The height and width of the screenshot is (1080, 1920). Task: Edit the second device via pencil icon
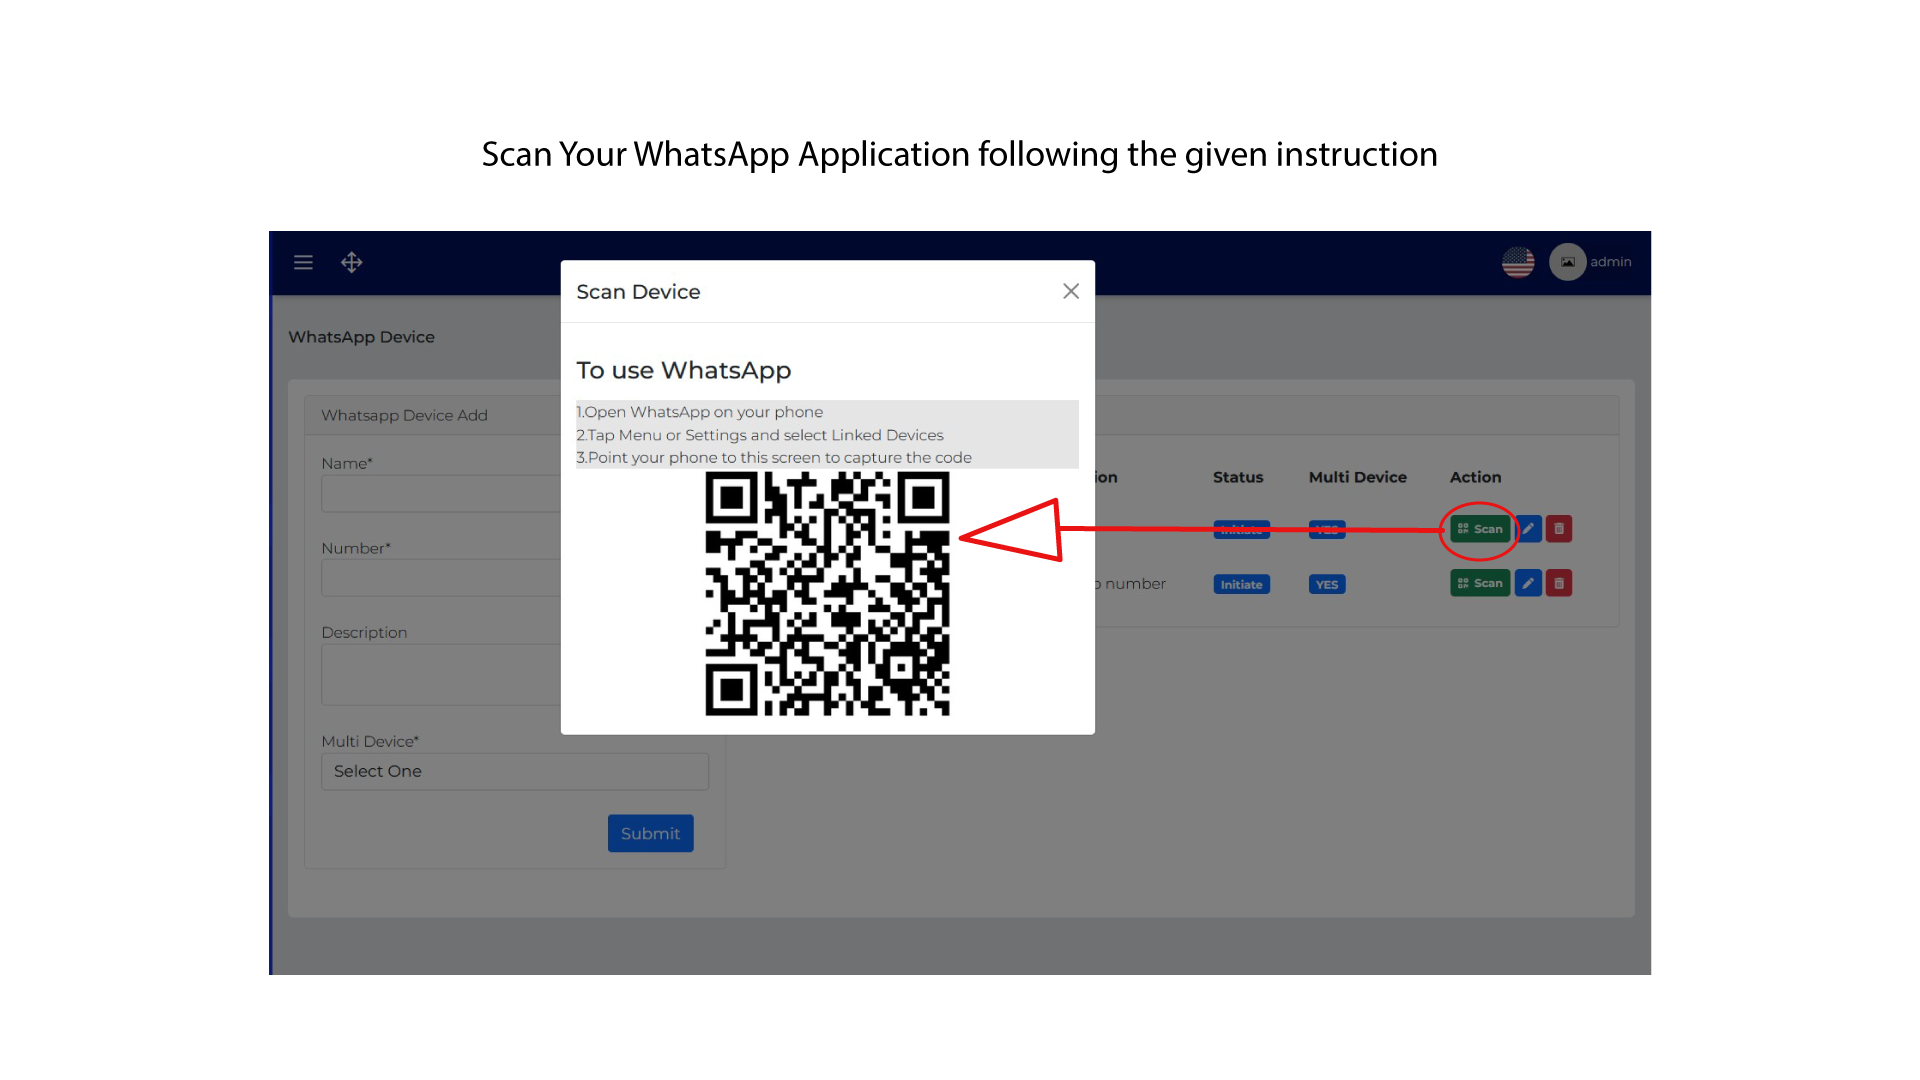pyautogui.click(x=1528, y=583)
